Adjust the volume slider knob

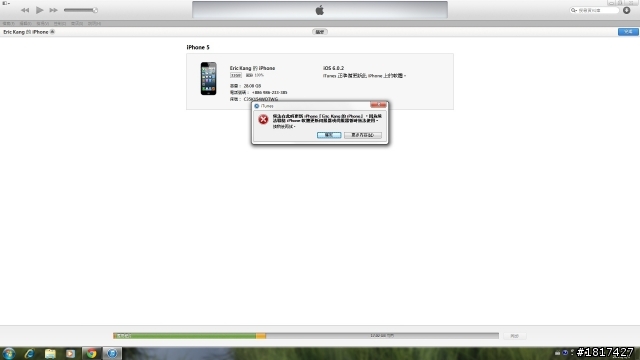tap(95, 10)
